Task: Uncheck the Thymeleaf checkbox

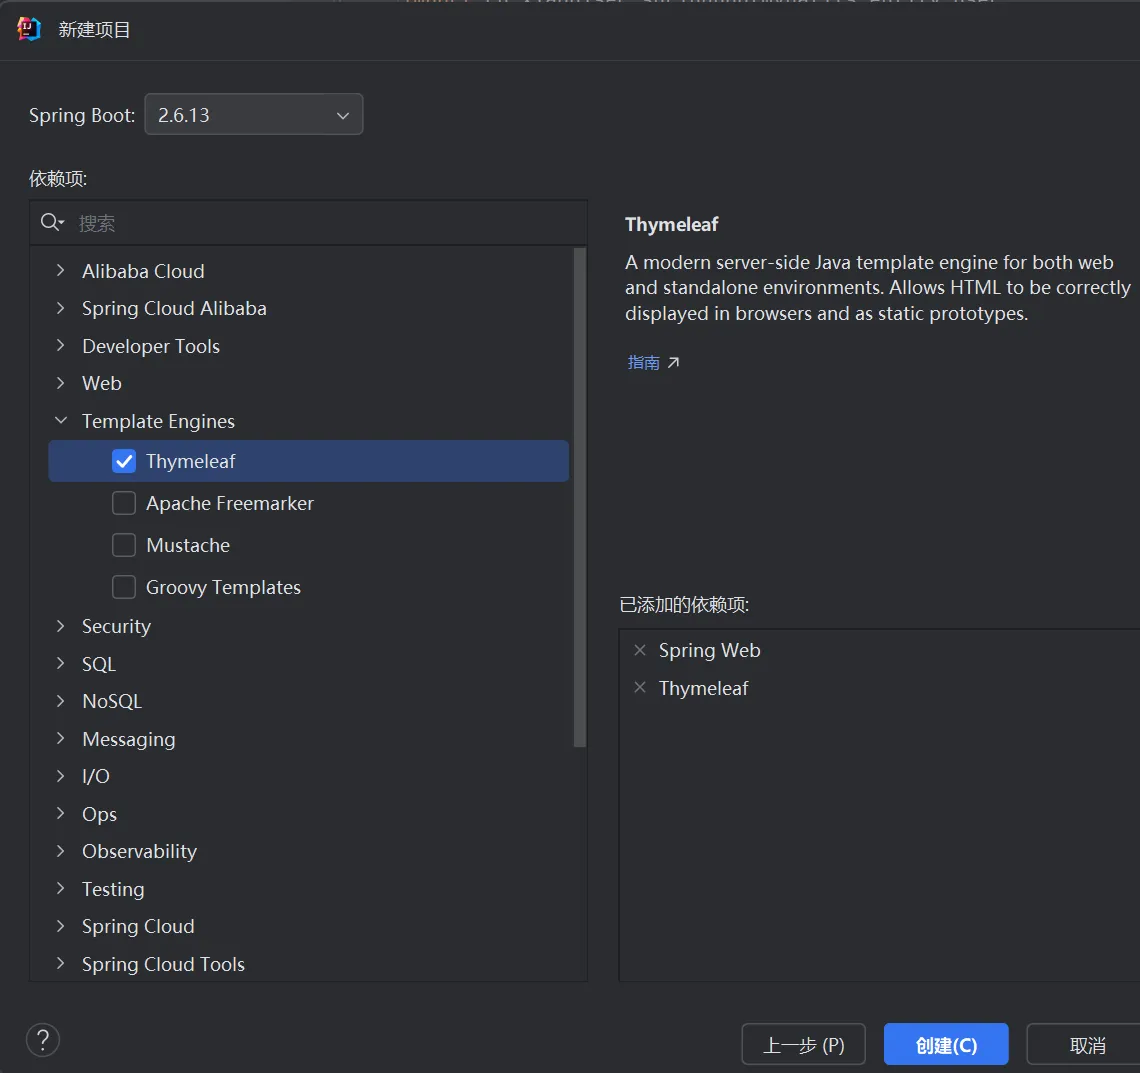Action: pos(124,461)
